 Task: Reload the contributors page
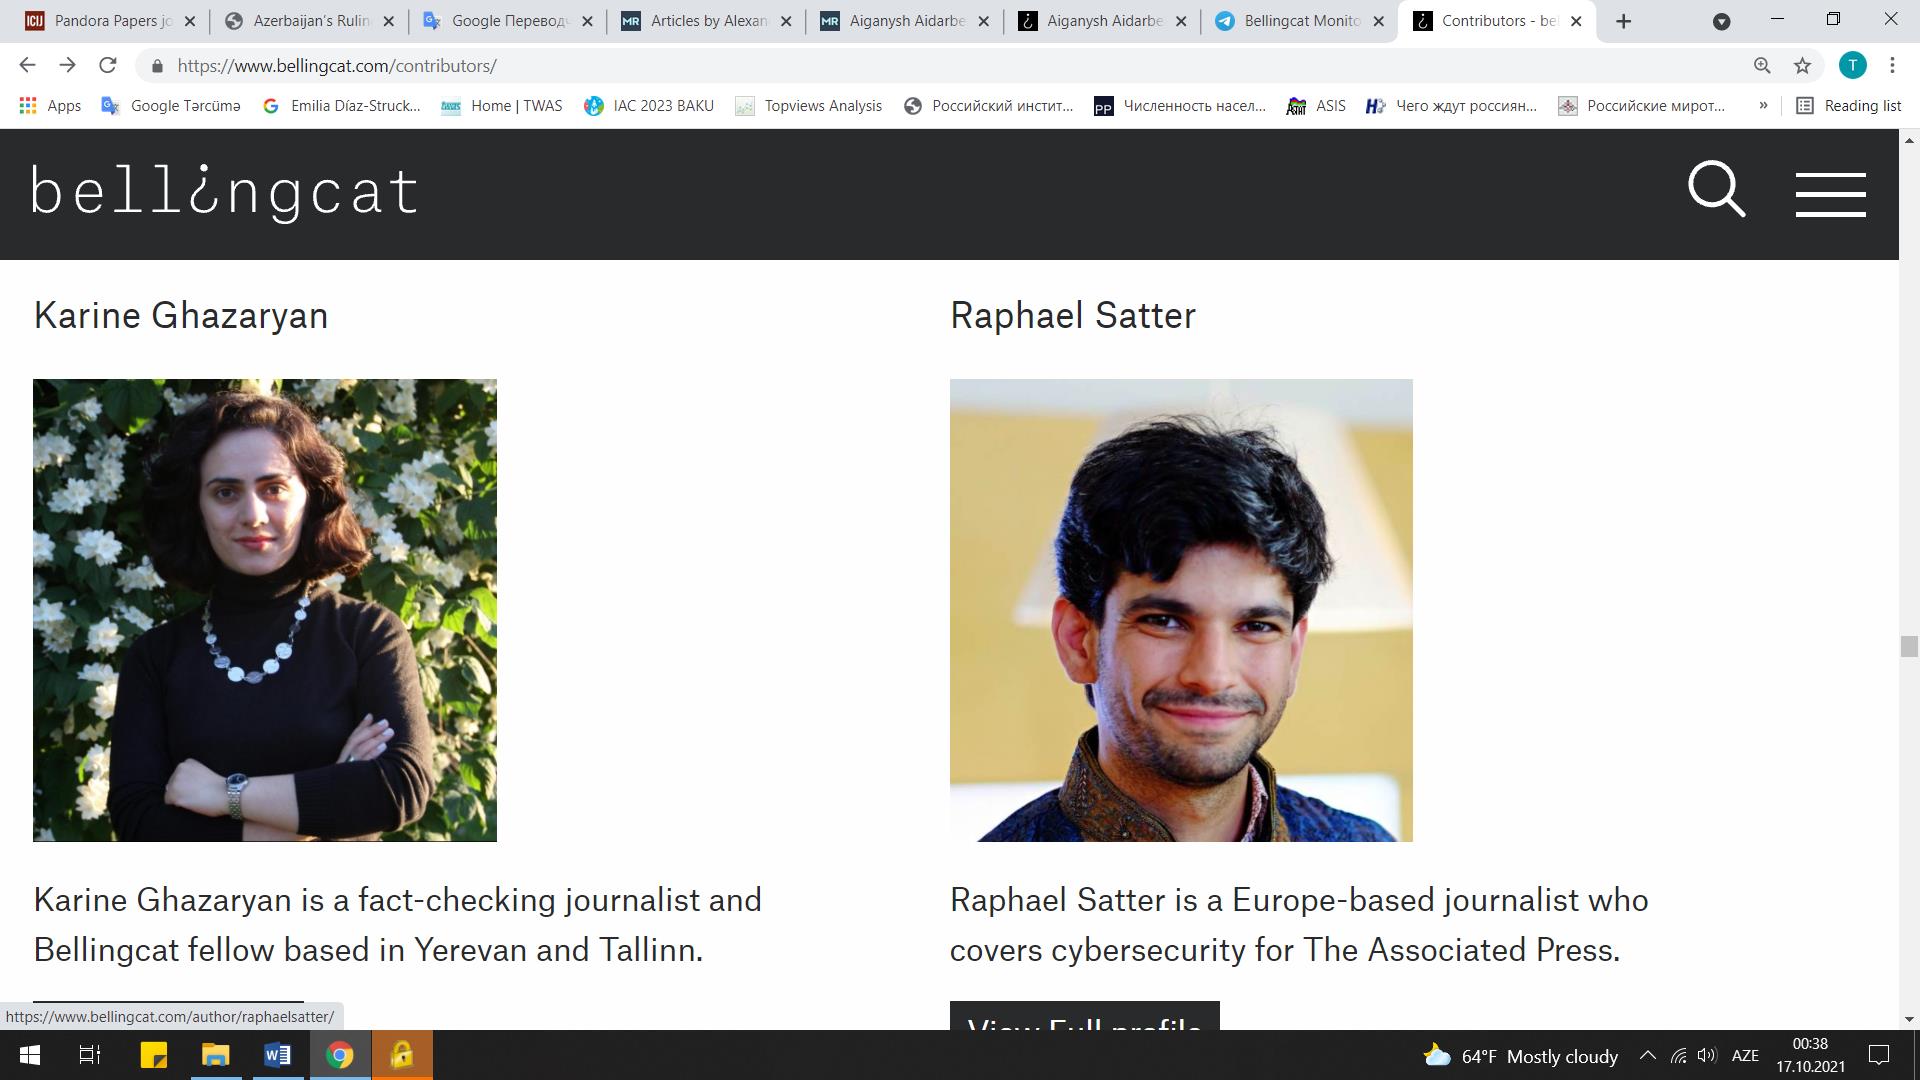point(108,66)
